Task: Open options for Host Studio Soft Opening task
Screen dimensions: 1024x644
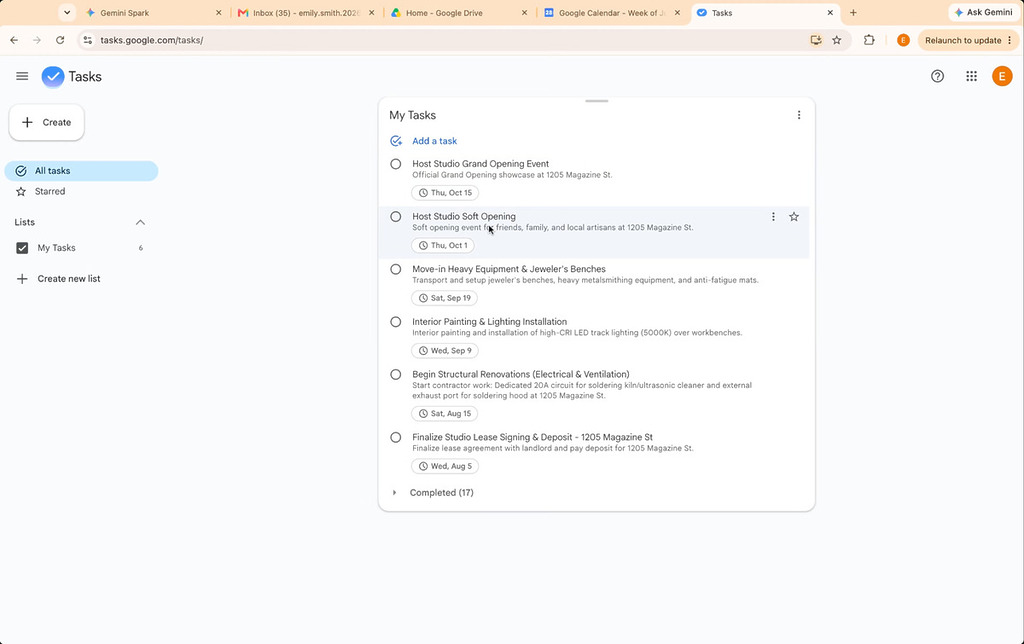Action: coord(773,217)
